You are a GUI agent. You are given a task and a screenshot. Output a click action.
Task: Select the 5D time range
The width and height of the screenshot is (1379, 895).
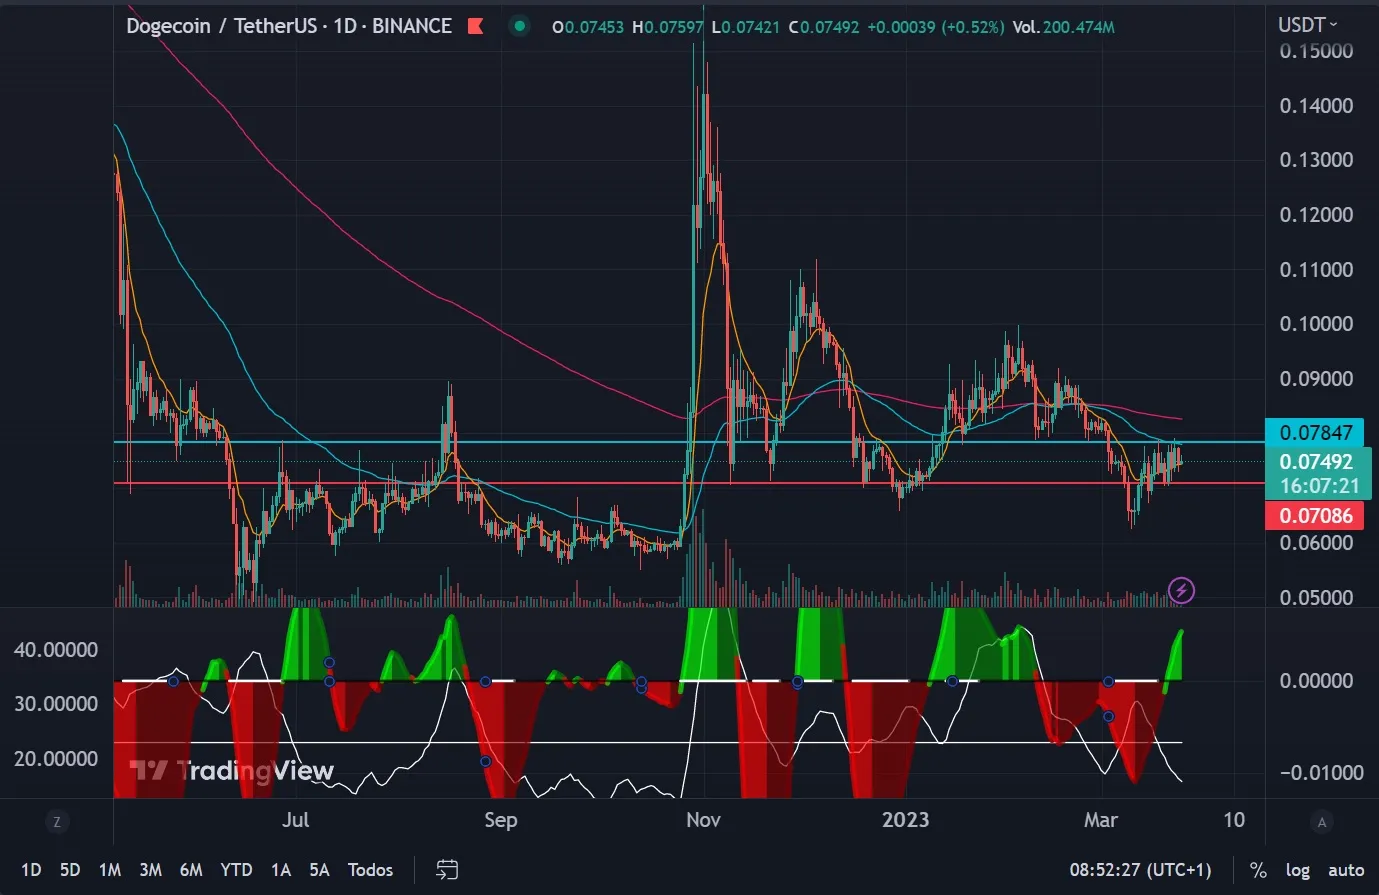pos(70,870)
